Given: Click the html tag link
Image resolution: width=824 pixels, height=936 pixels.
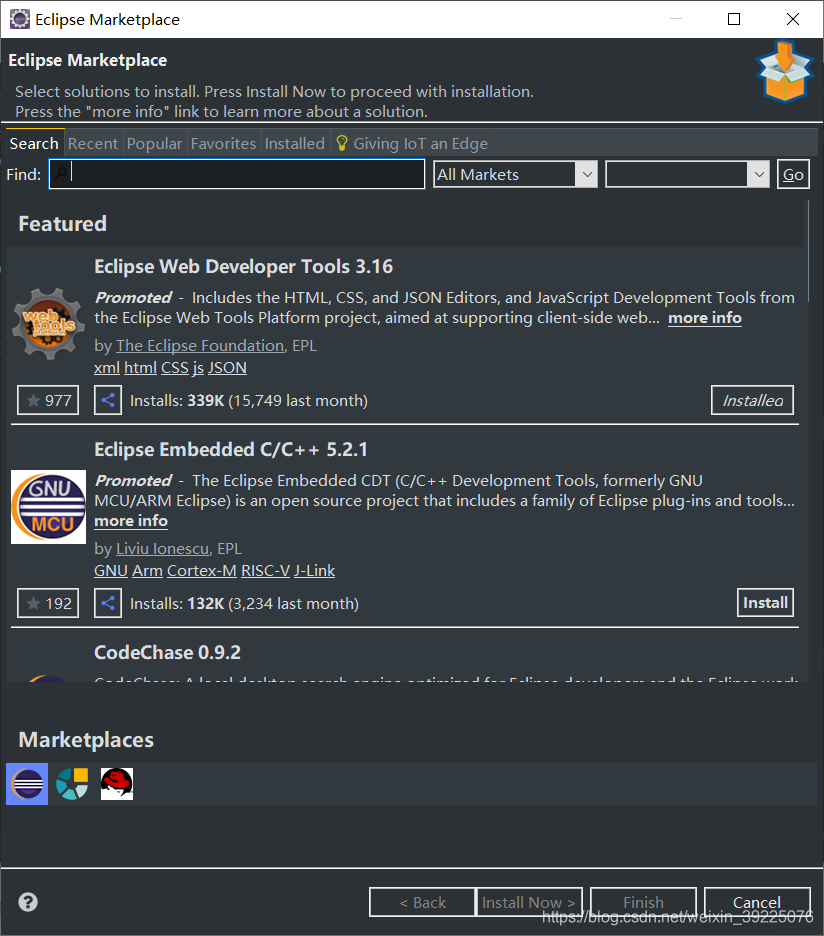Looking at the screenshot, I should pyautogui.click(x=140, y=368).
